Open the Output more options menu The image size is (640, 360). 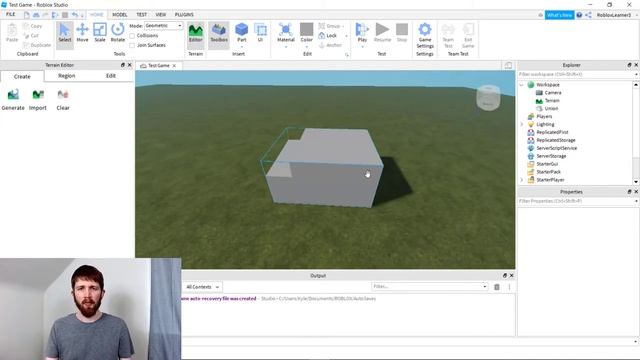tap(509, 287)
